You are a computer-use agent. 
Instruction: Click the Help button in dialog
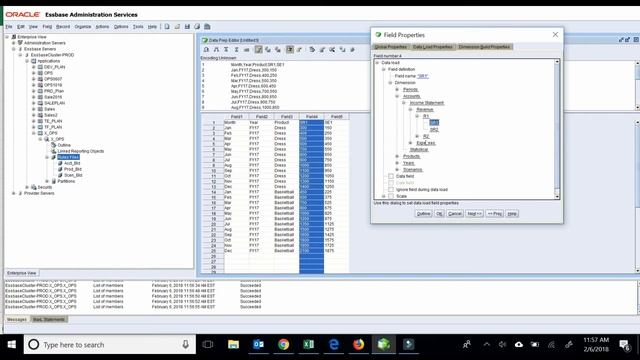(x=512, y=214)
